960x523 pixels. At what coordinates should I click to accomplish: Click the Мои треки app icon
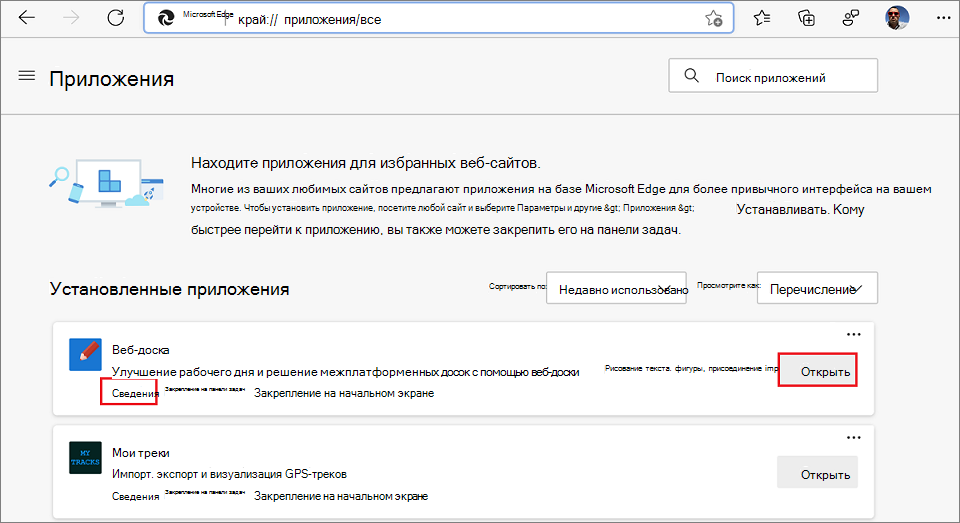pos(85,457)
